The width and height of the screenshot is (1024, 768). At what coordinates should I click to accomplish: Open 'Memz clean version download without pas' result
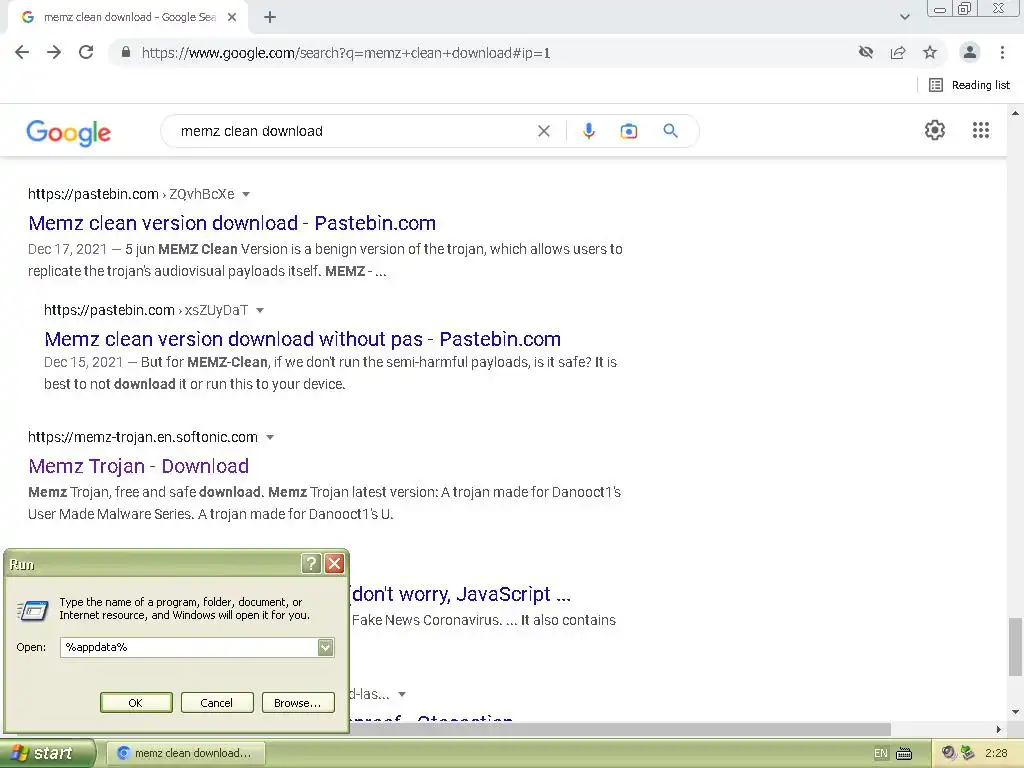[302, 339]
